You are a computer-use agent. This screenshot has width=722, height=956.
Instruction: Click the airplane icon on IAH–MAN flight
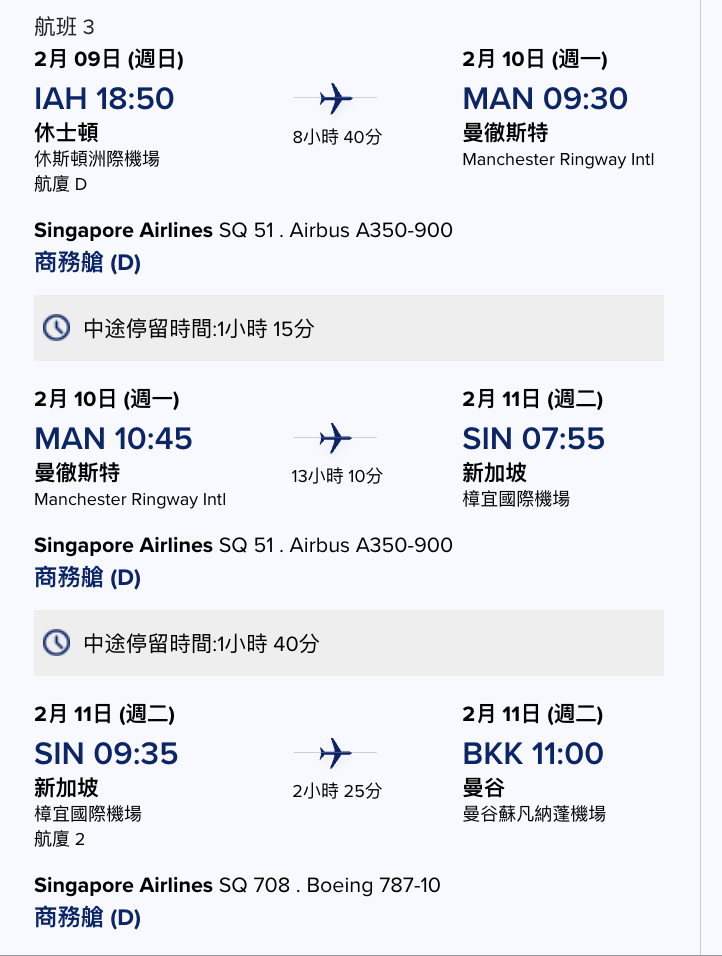335,98
